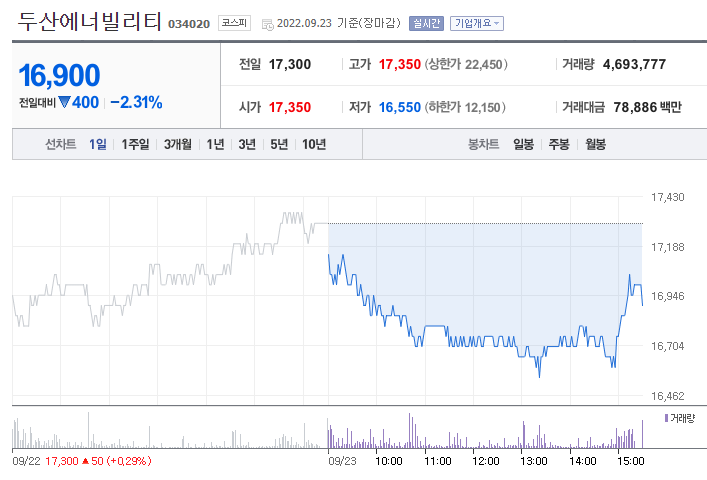Click the down-arrow change icon beside 400
Viewport: 707px width, 480px height.
pos(64,102)
